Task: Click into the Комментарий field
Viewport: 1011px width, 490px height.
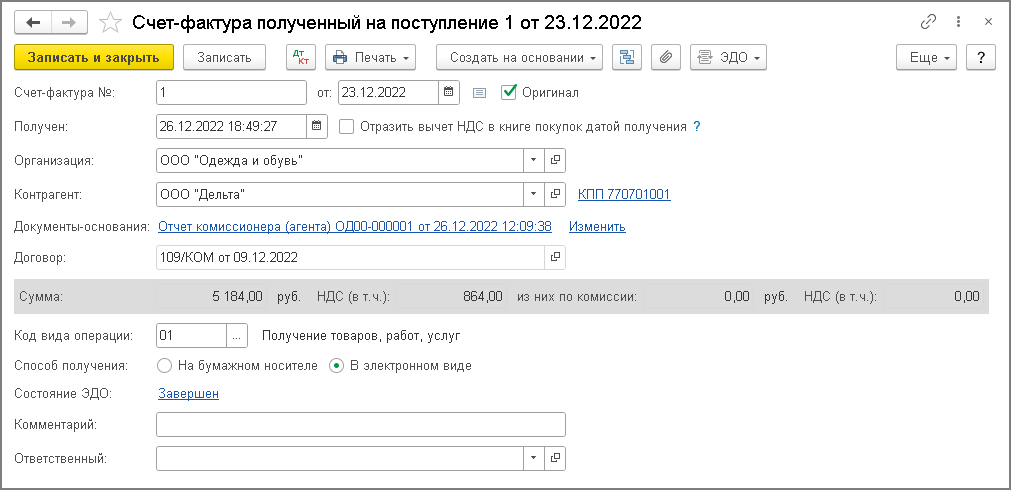Action: click(360, 425)
